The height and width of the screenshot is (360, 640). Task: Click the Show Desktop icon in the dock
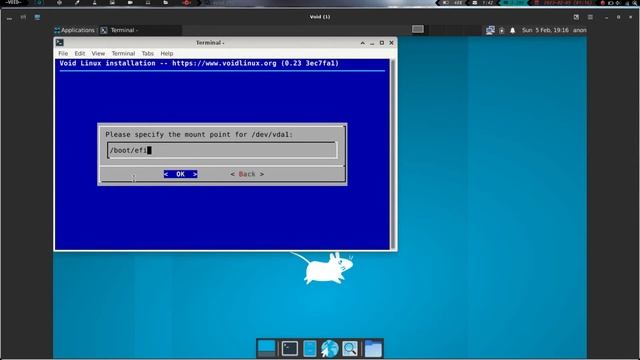tap(266, 349)
